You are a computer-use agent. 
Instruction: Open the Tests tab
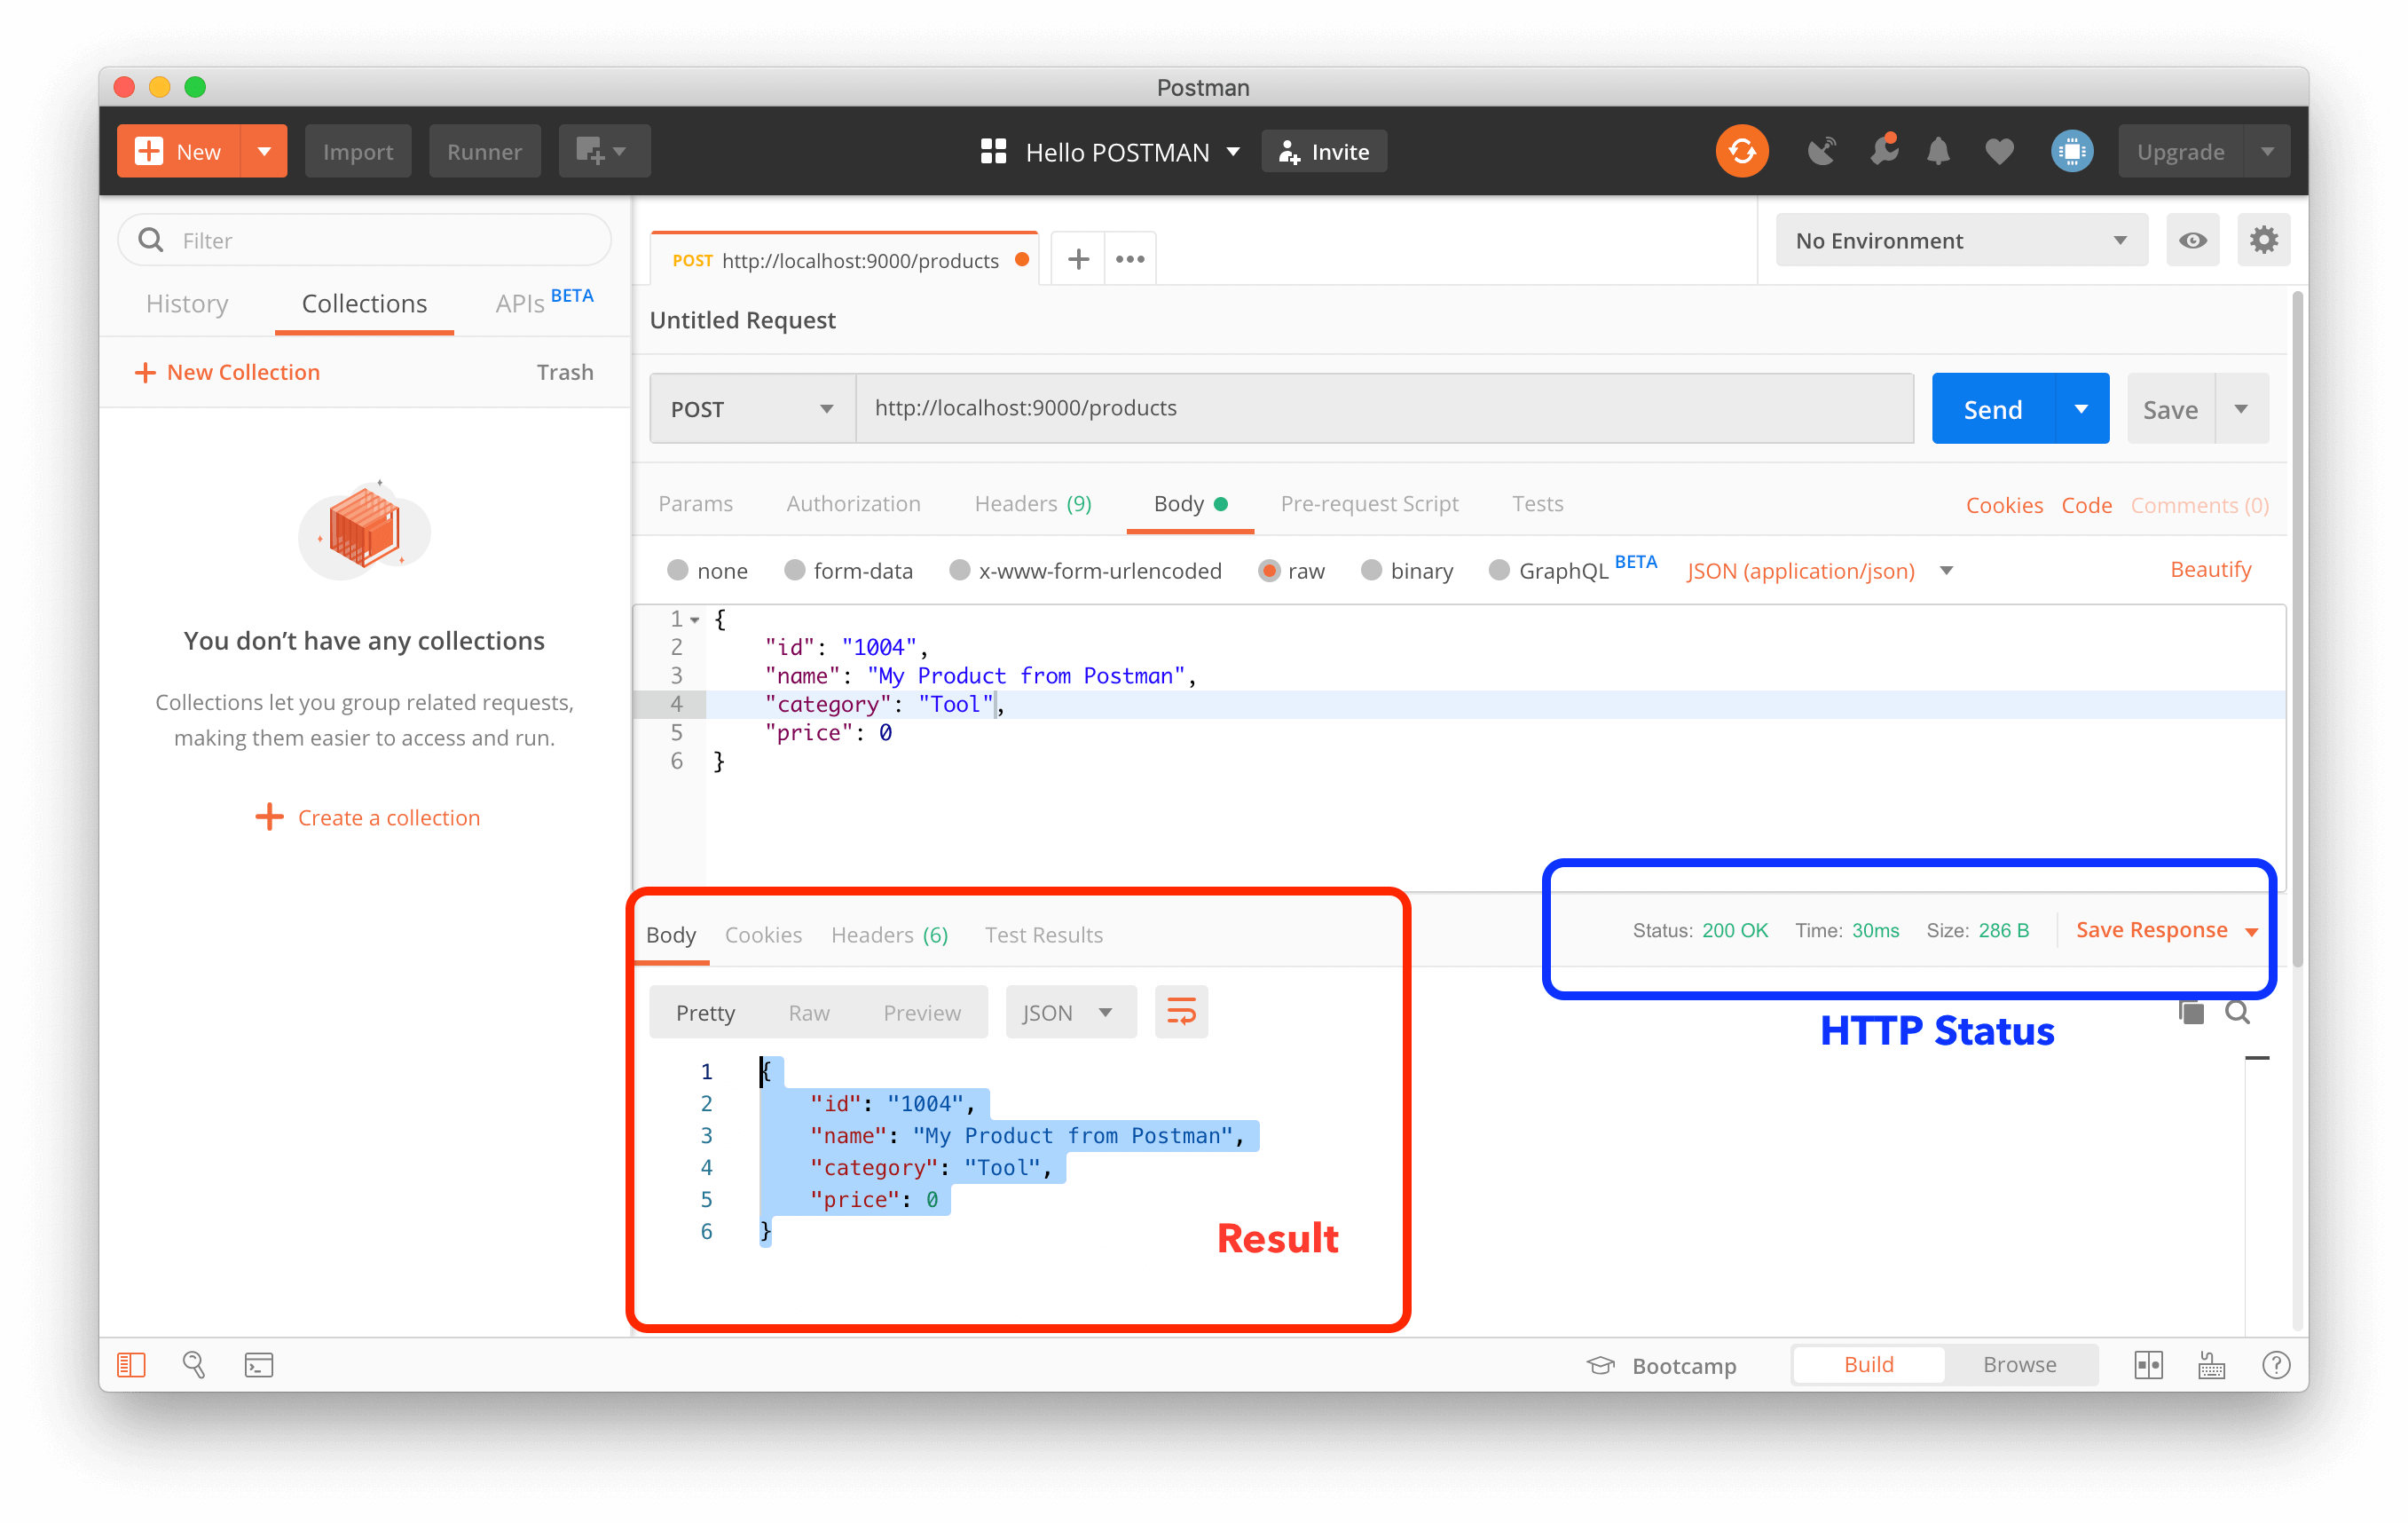(1537, 503)
